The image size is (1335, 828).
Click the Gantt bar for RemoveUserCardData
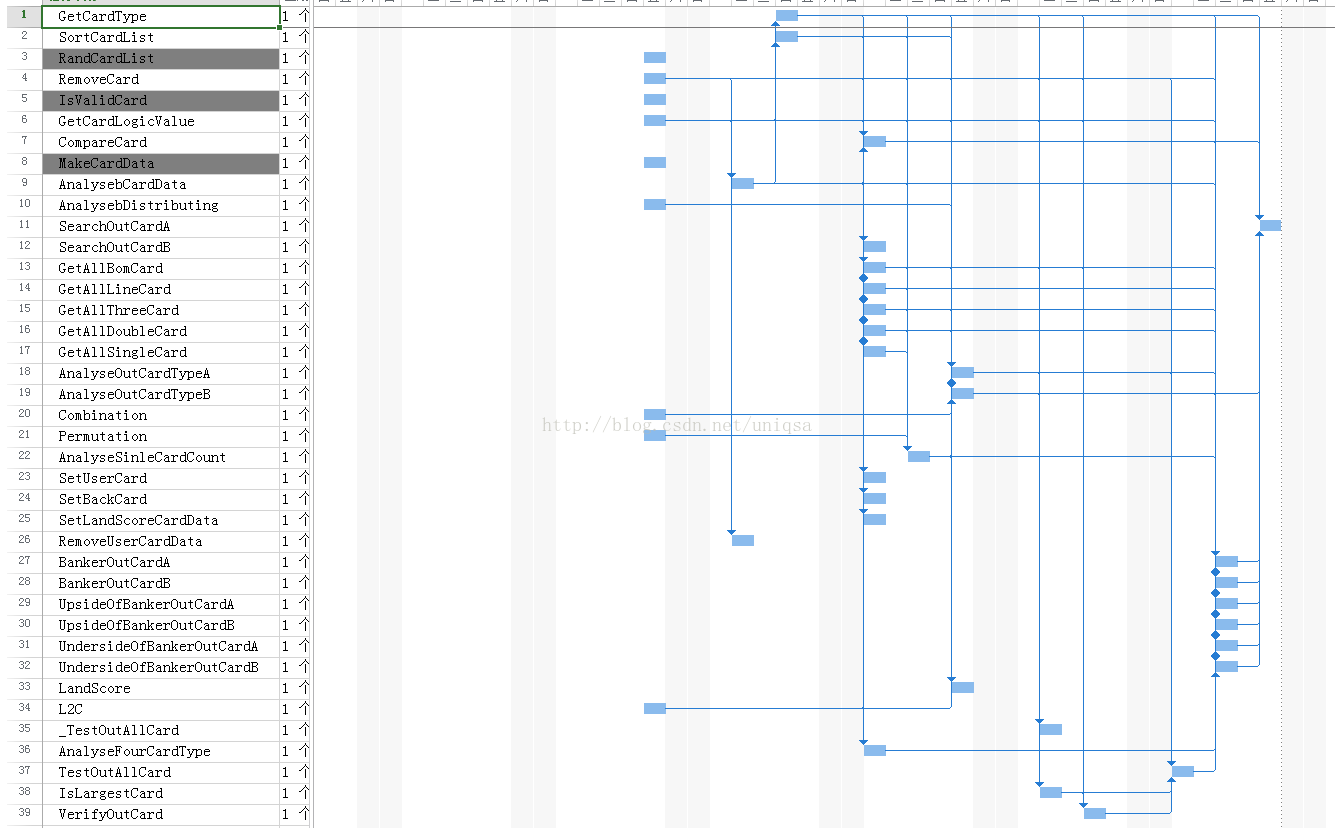click(x=743, y=540)
